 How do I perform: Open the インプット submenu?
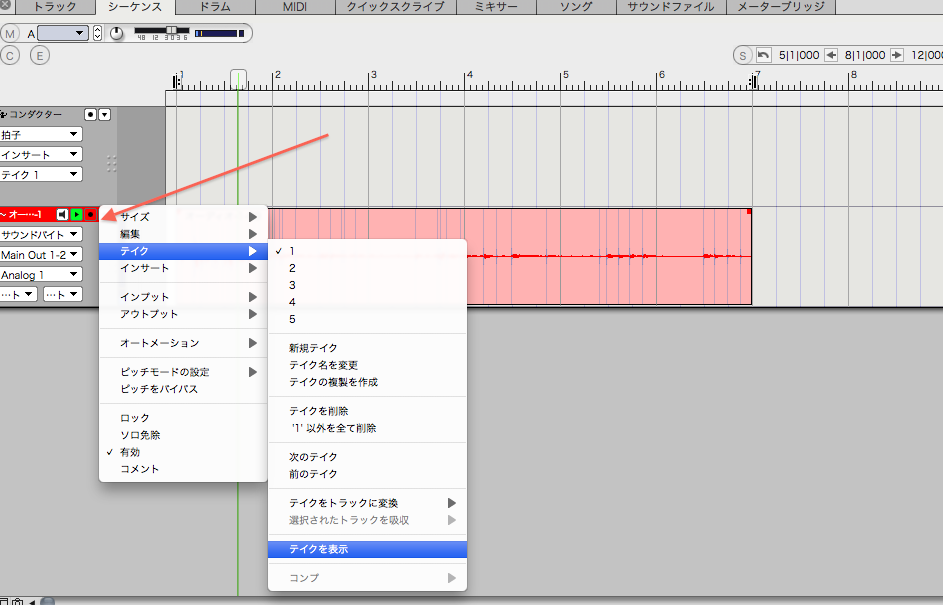(x=183, y=297)
